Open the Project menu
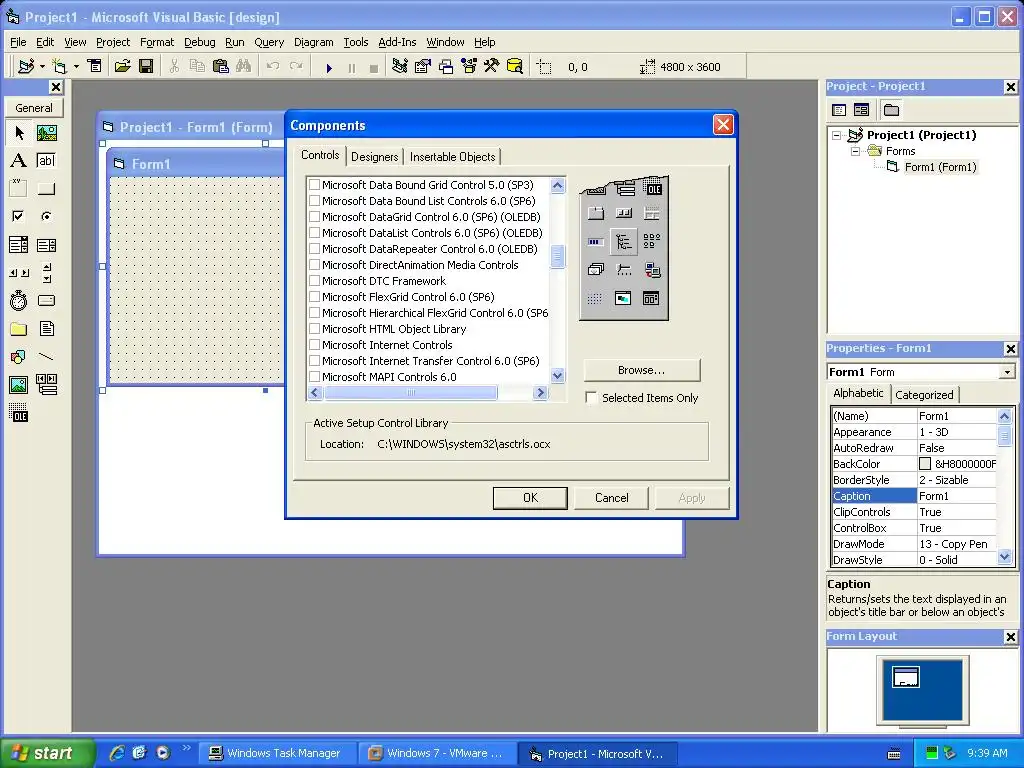Image resolution: width=1024 pixels, height=768 pixels. click(x=113, y=42)
